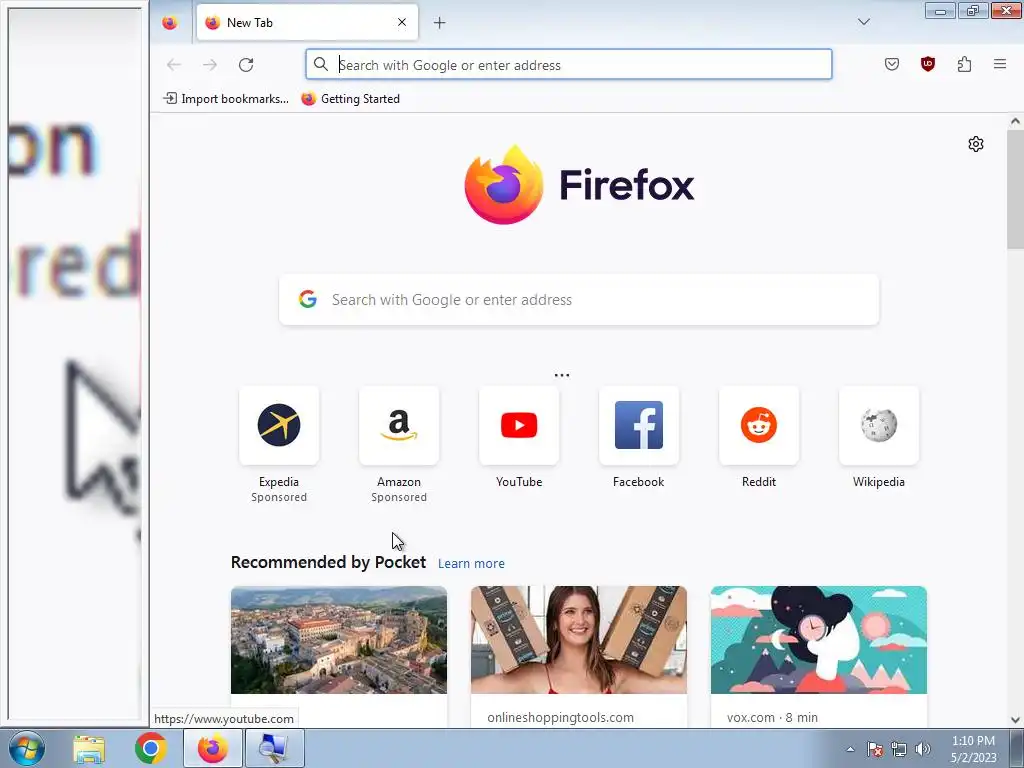This screenshot has height=768, width=1024.
Task: Focus the address bar search field
Action: pyautogui.click(x=569, y=65)
